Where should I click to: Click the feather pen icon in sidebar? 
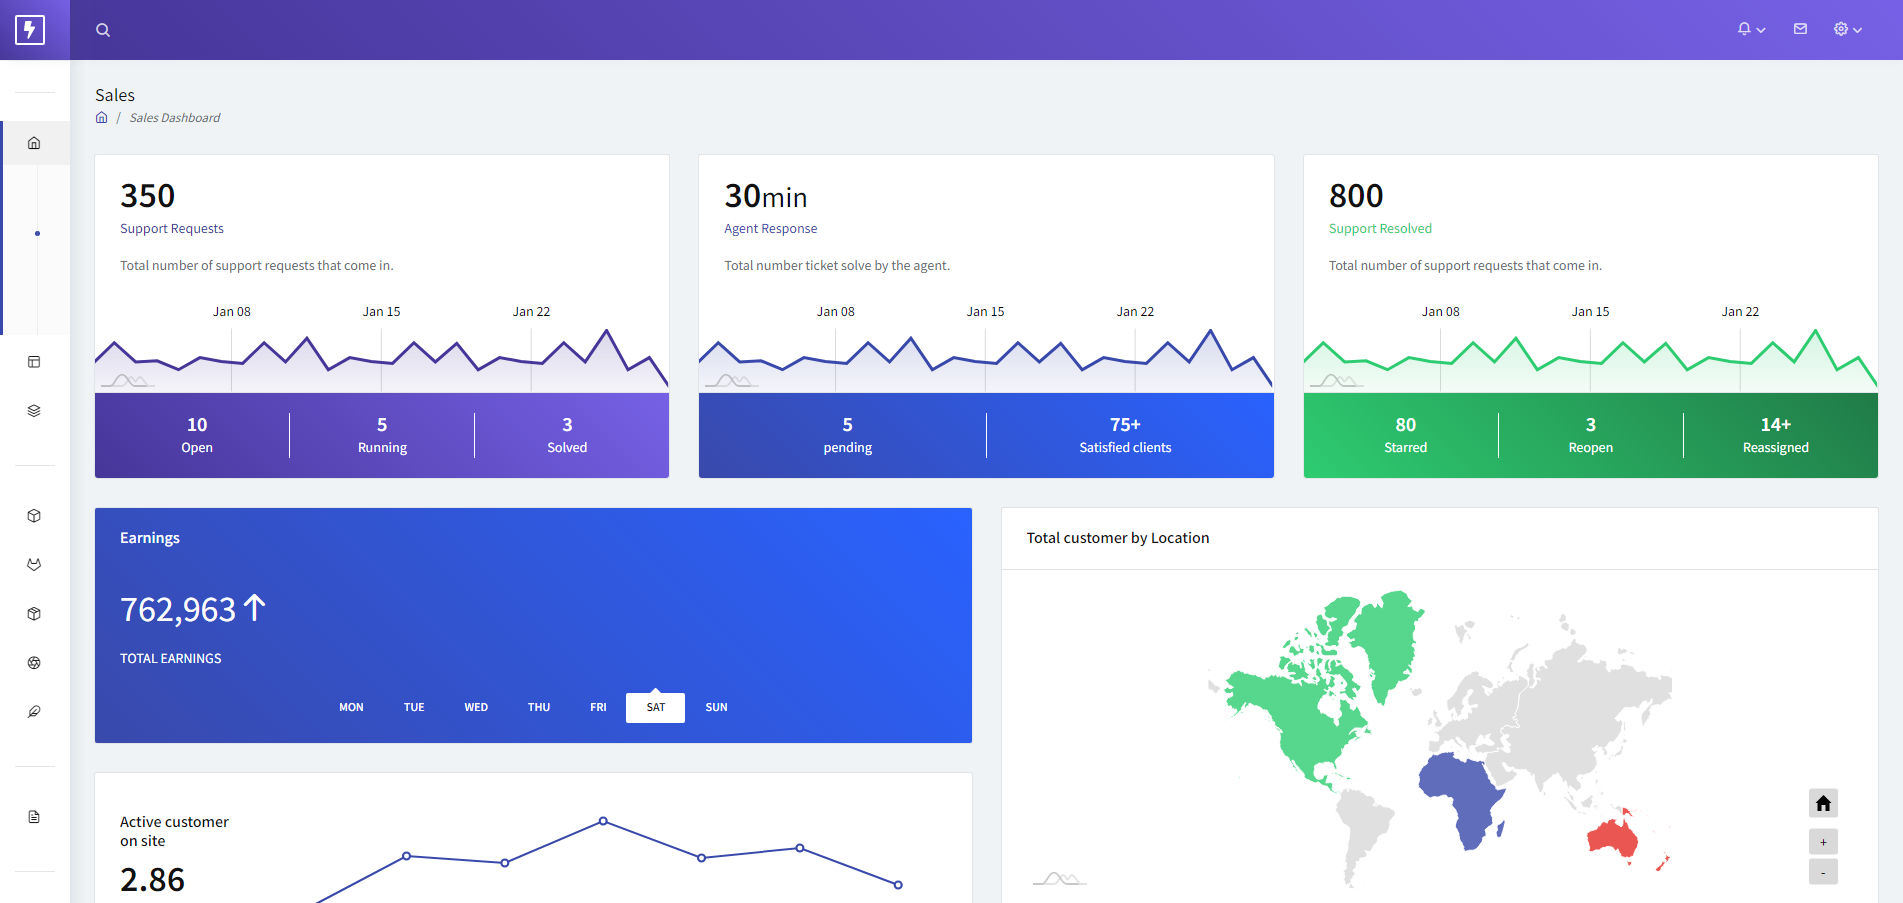click(x=34, y=712)
